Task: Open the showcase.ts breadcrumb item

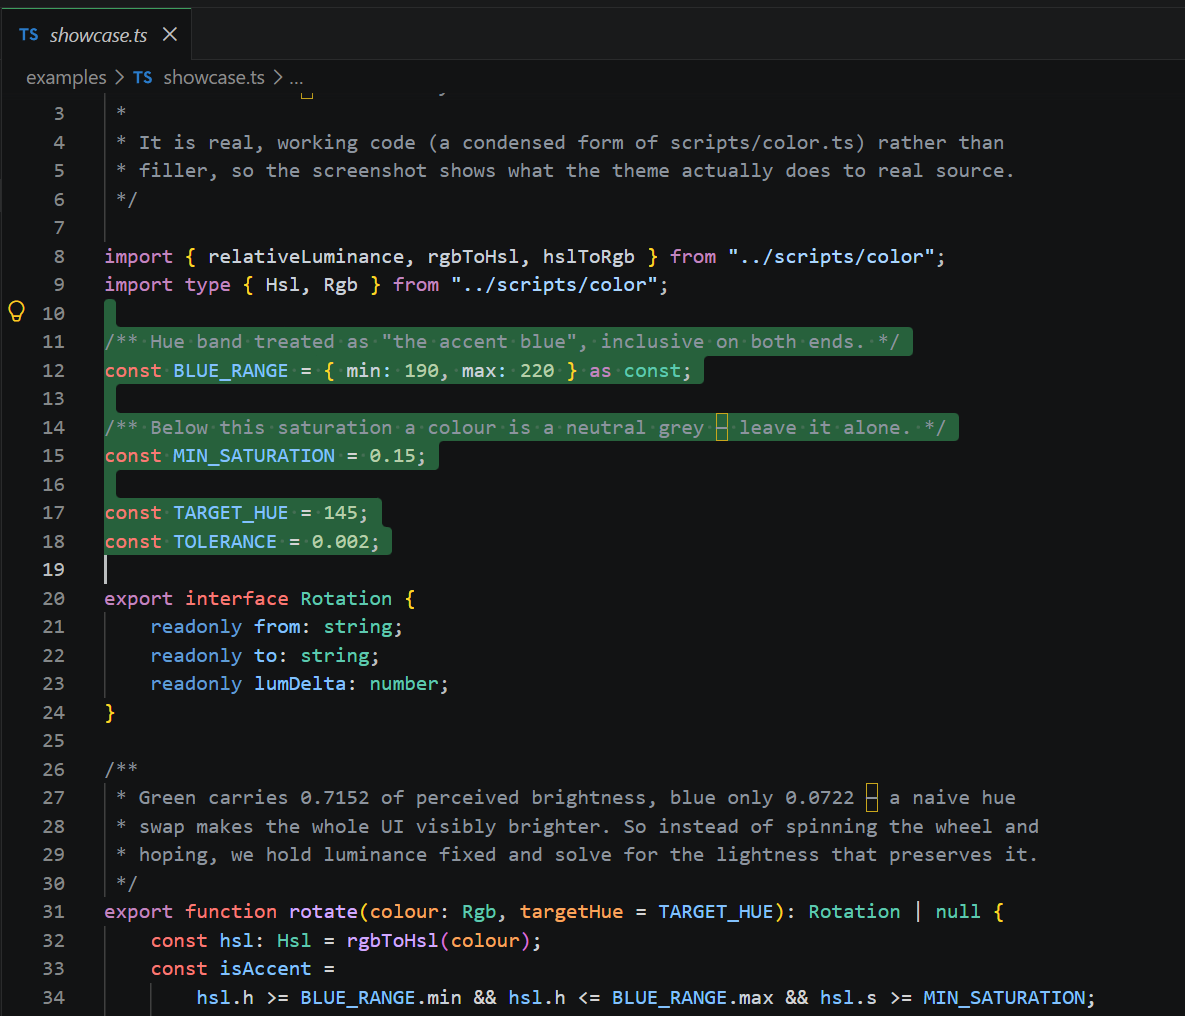Action: pyautogui.click(x=214, y=78)
